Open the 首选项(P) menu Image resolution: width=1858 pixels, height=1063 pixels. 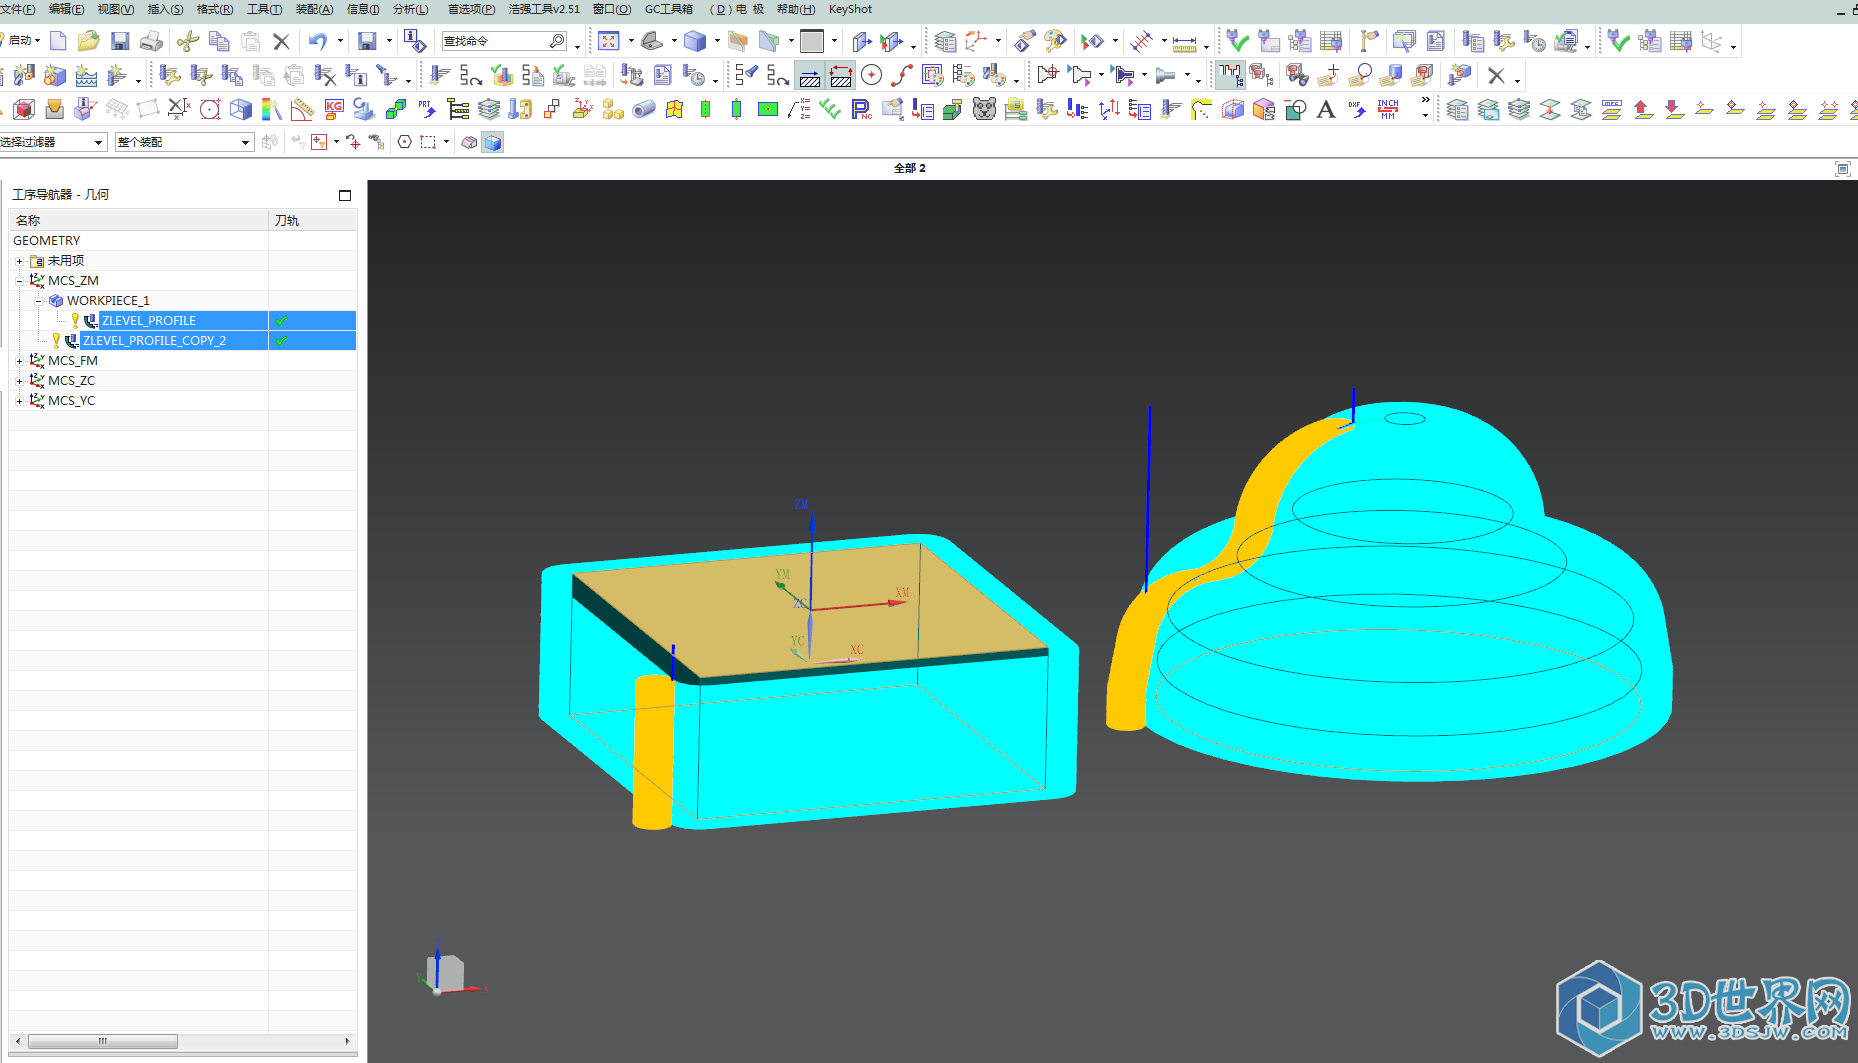[x=471, y=9]
